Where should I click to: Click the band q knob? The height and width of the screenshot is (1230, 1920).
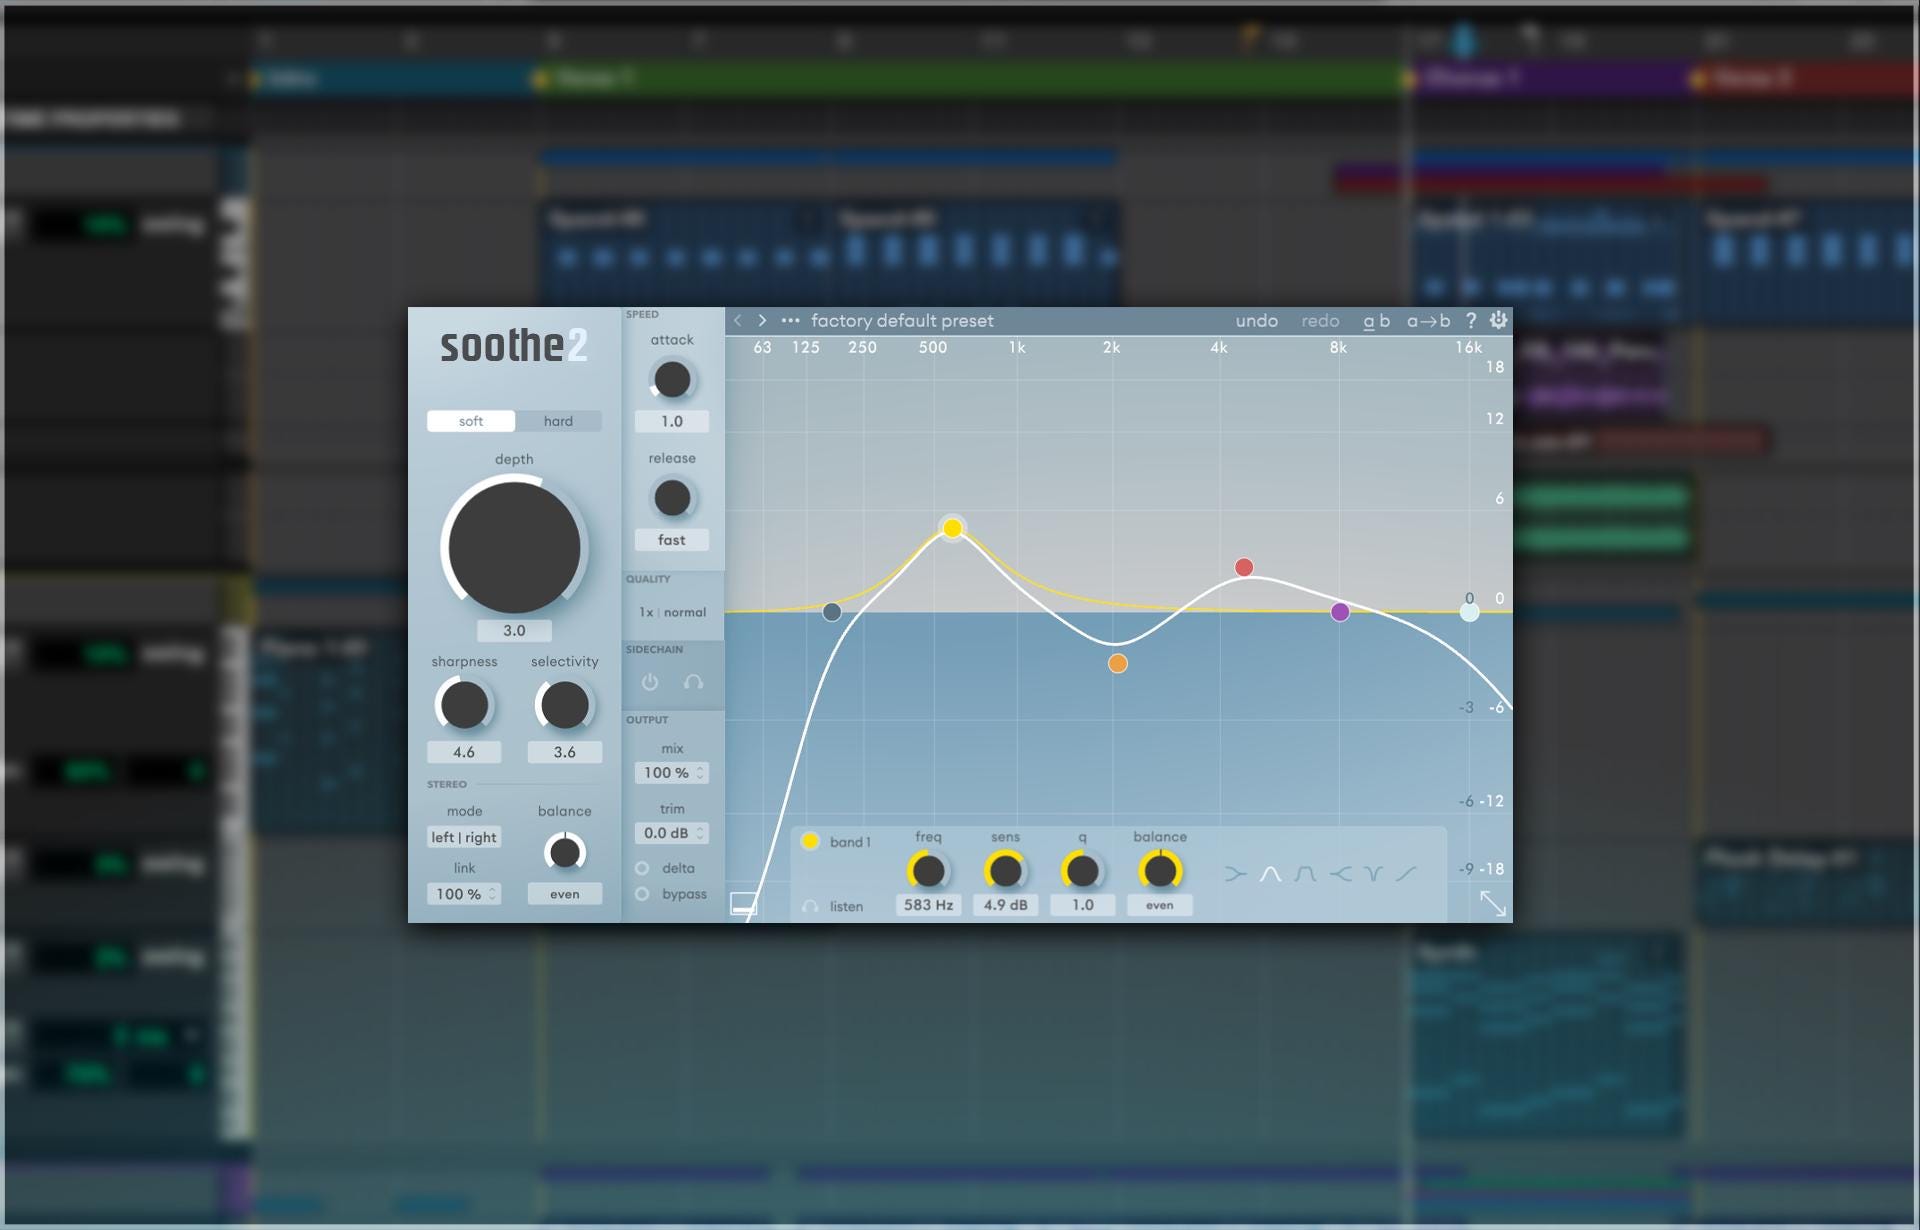coord(1082,871)
